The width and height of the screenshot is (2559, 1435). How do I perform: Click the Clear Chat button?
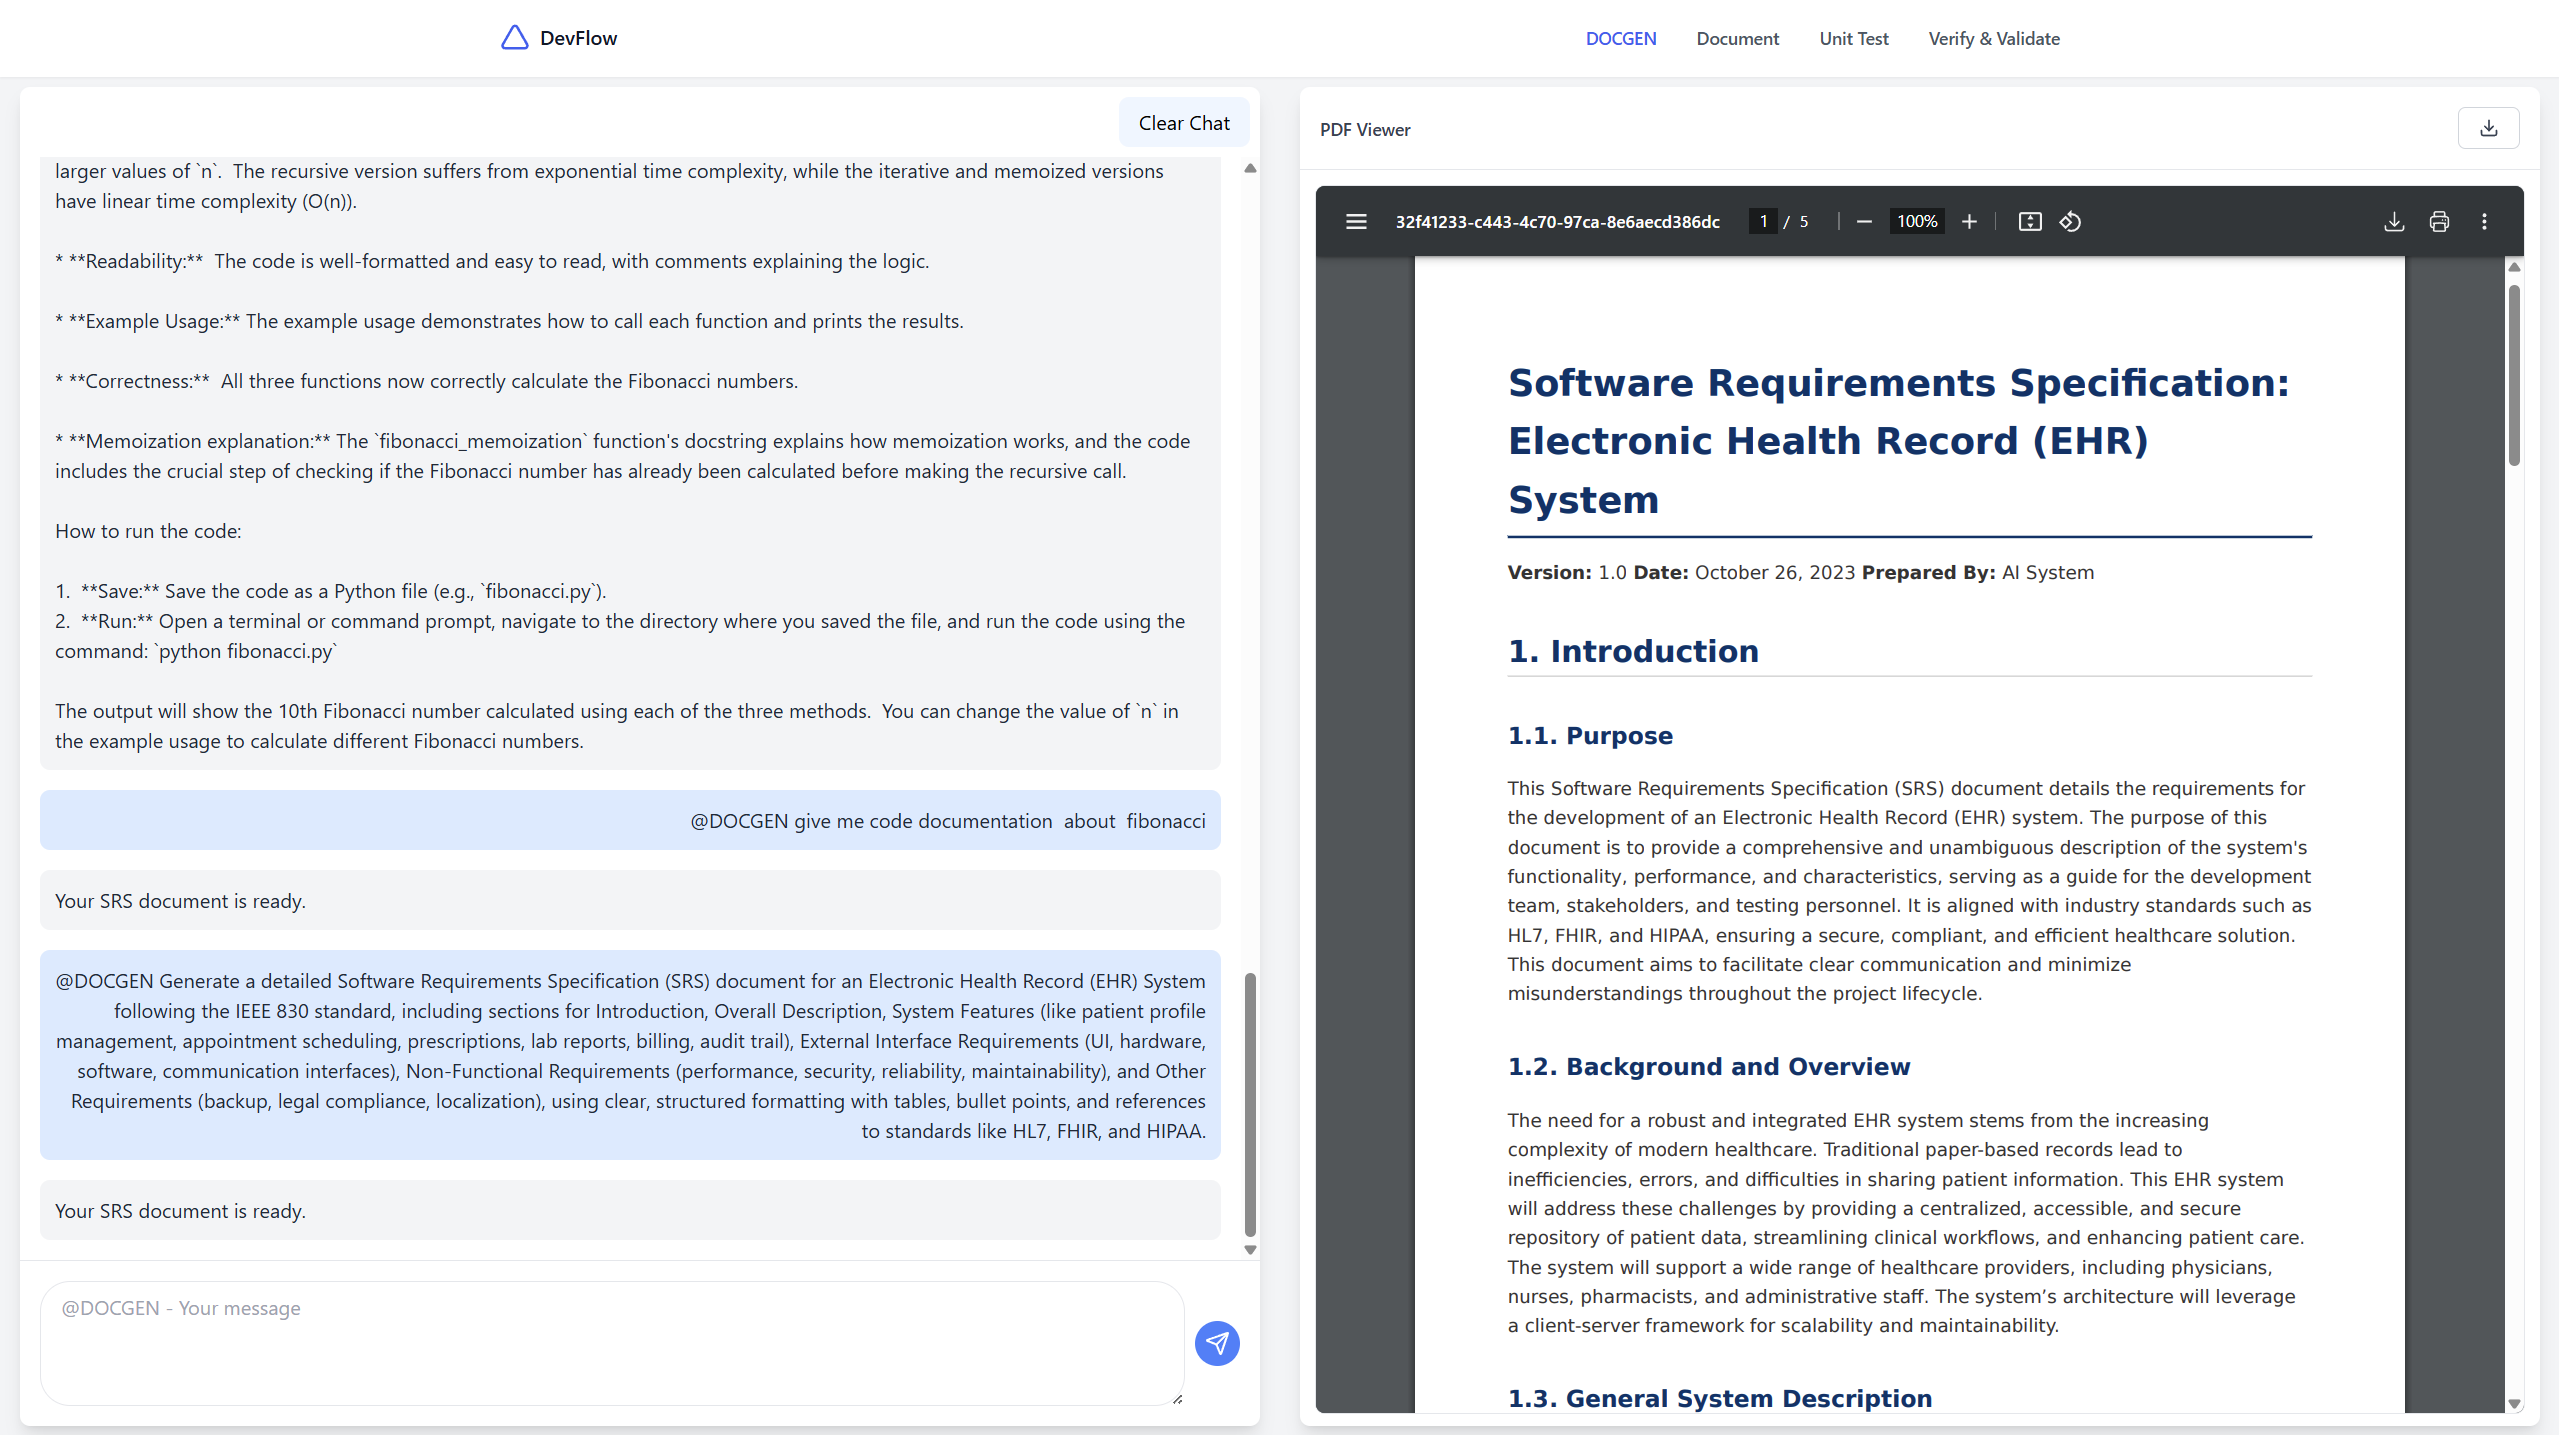pos(1184,121)
